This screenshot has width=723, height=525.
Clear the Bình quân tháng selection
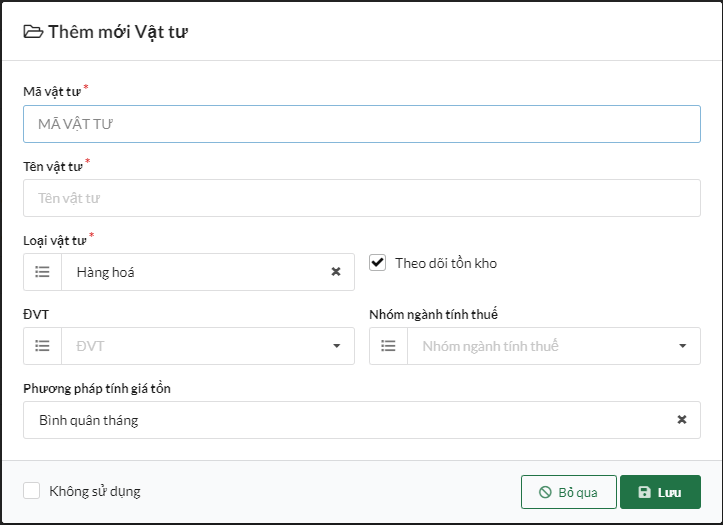682,420
